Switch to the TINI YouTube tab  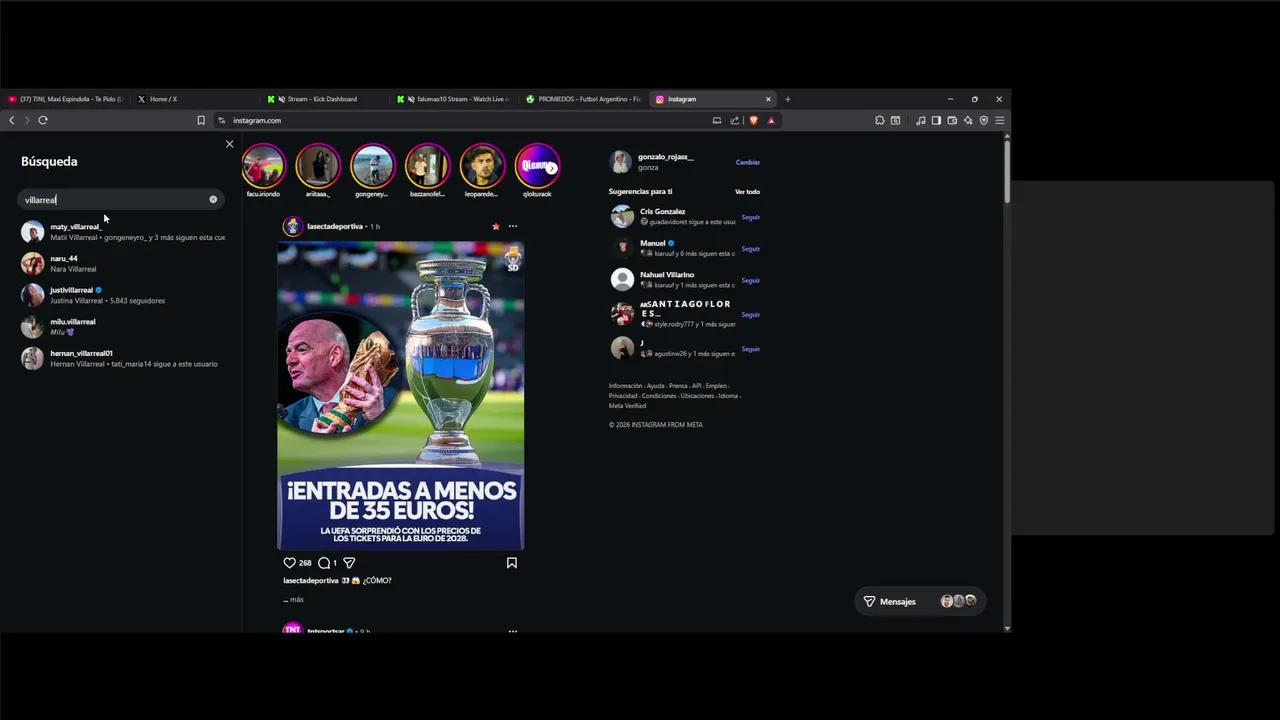click(66, 99)
